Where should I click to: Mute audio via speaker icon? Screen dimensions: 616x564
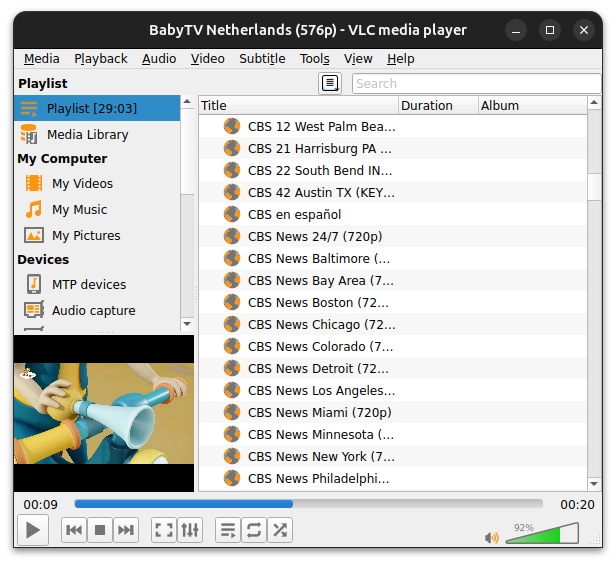pyautogui.click(x=491, y=537)
